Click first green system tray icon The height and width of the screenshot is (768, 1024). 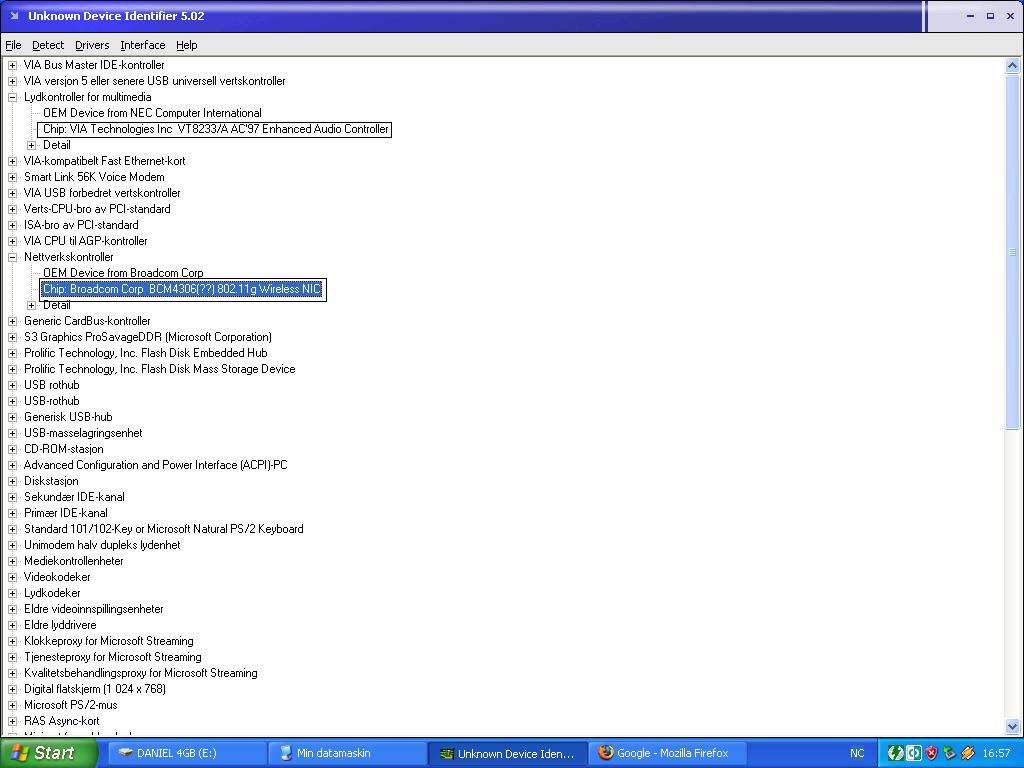895,754
